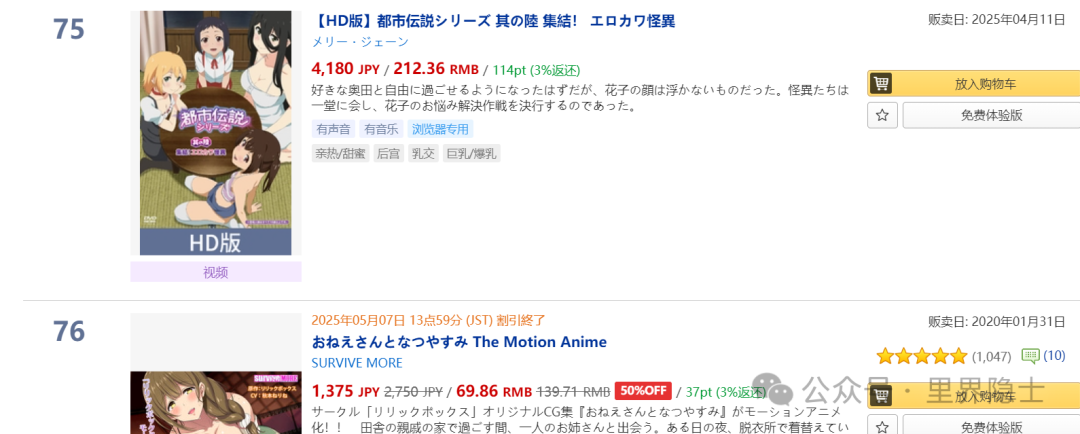Favorite item 76 with the star icon
The height and width of the screenshot is (434, 1080).
coord(882,427)
